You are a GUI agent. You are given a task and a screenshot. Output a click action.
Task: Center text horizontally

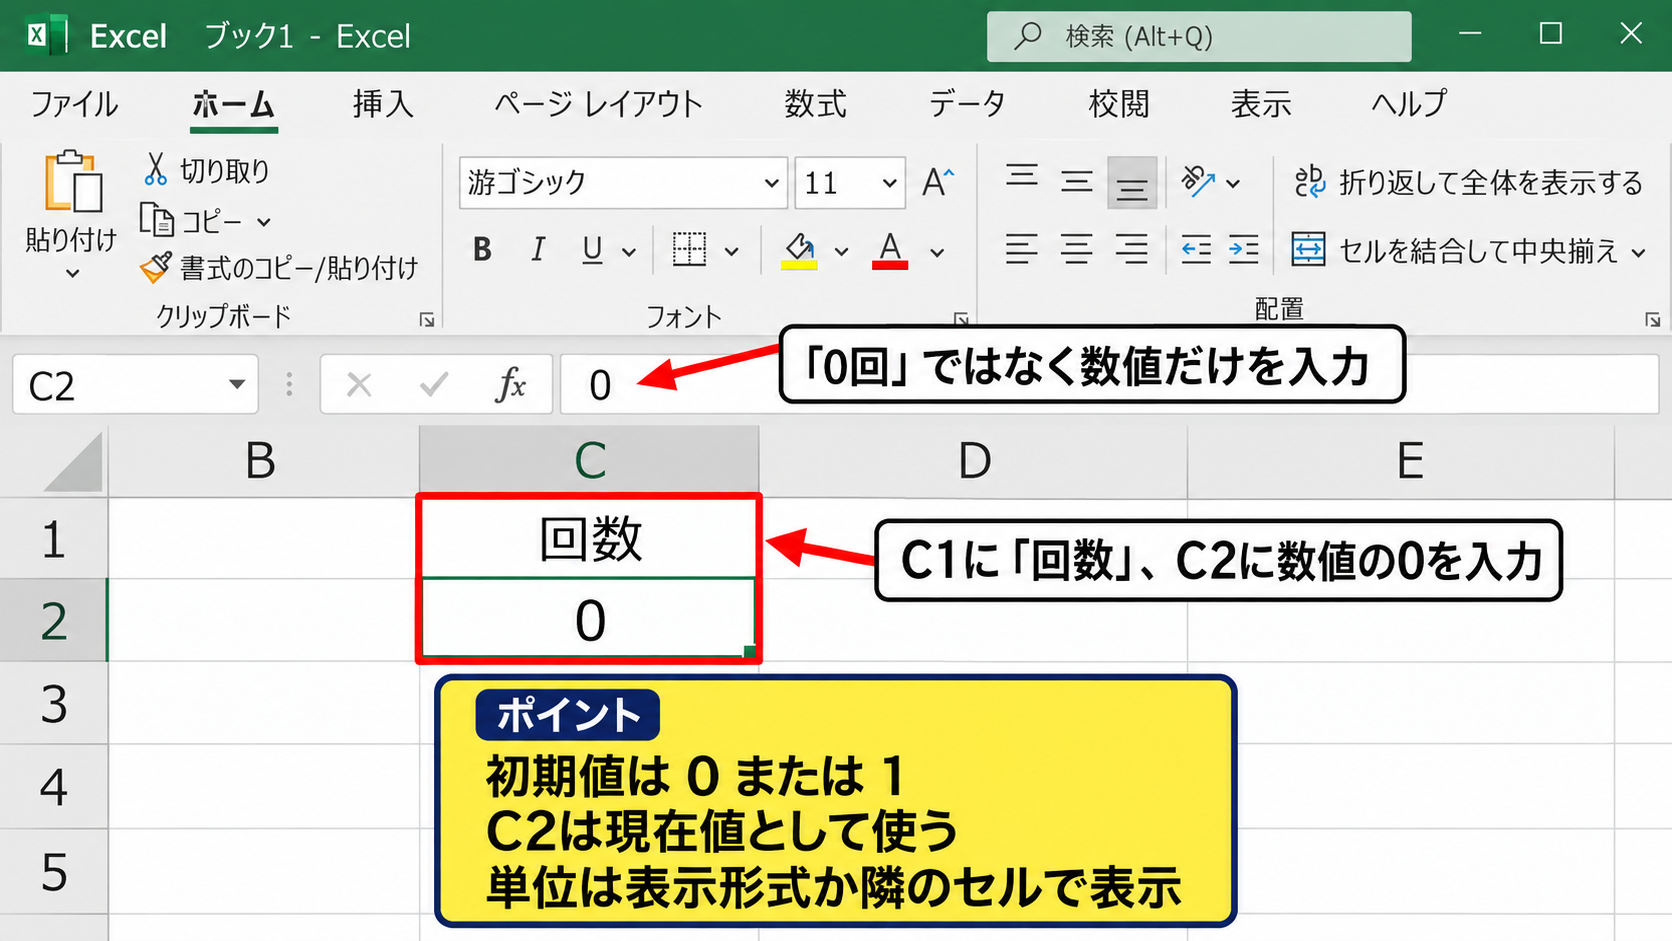1077,249
